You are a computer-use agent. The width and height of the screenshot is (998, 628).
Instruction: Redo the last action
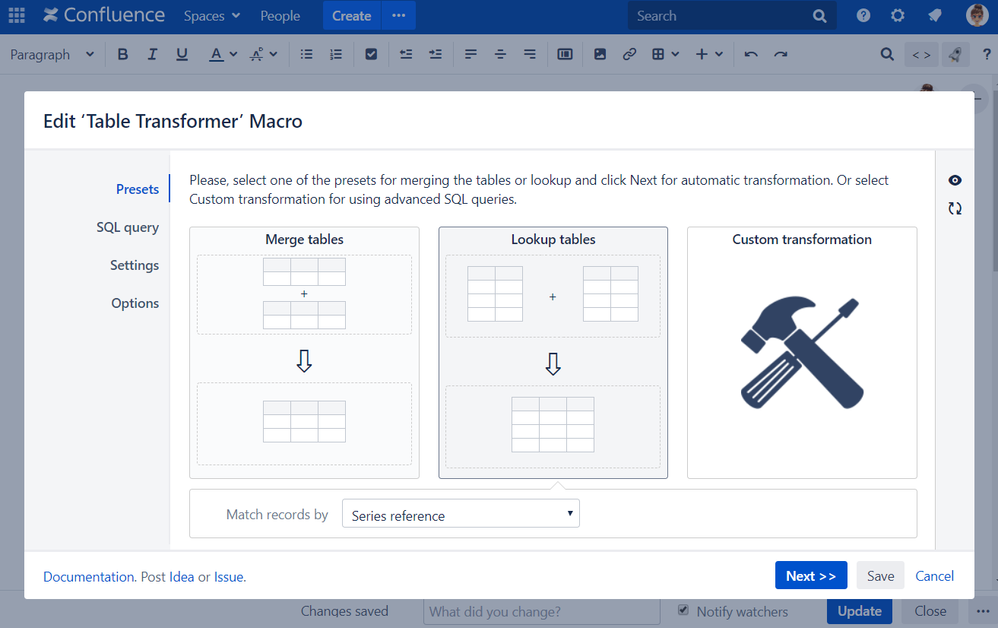781,54
